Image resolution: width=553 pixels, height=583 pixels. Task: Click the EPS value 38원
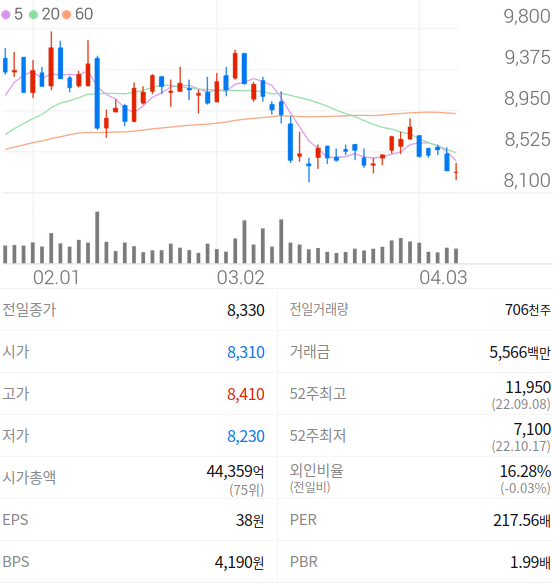(x=250, y=520)
